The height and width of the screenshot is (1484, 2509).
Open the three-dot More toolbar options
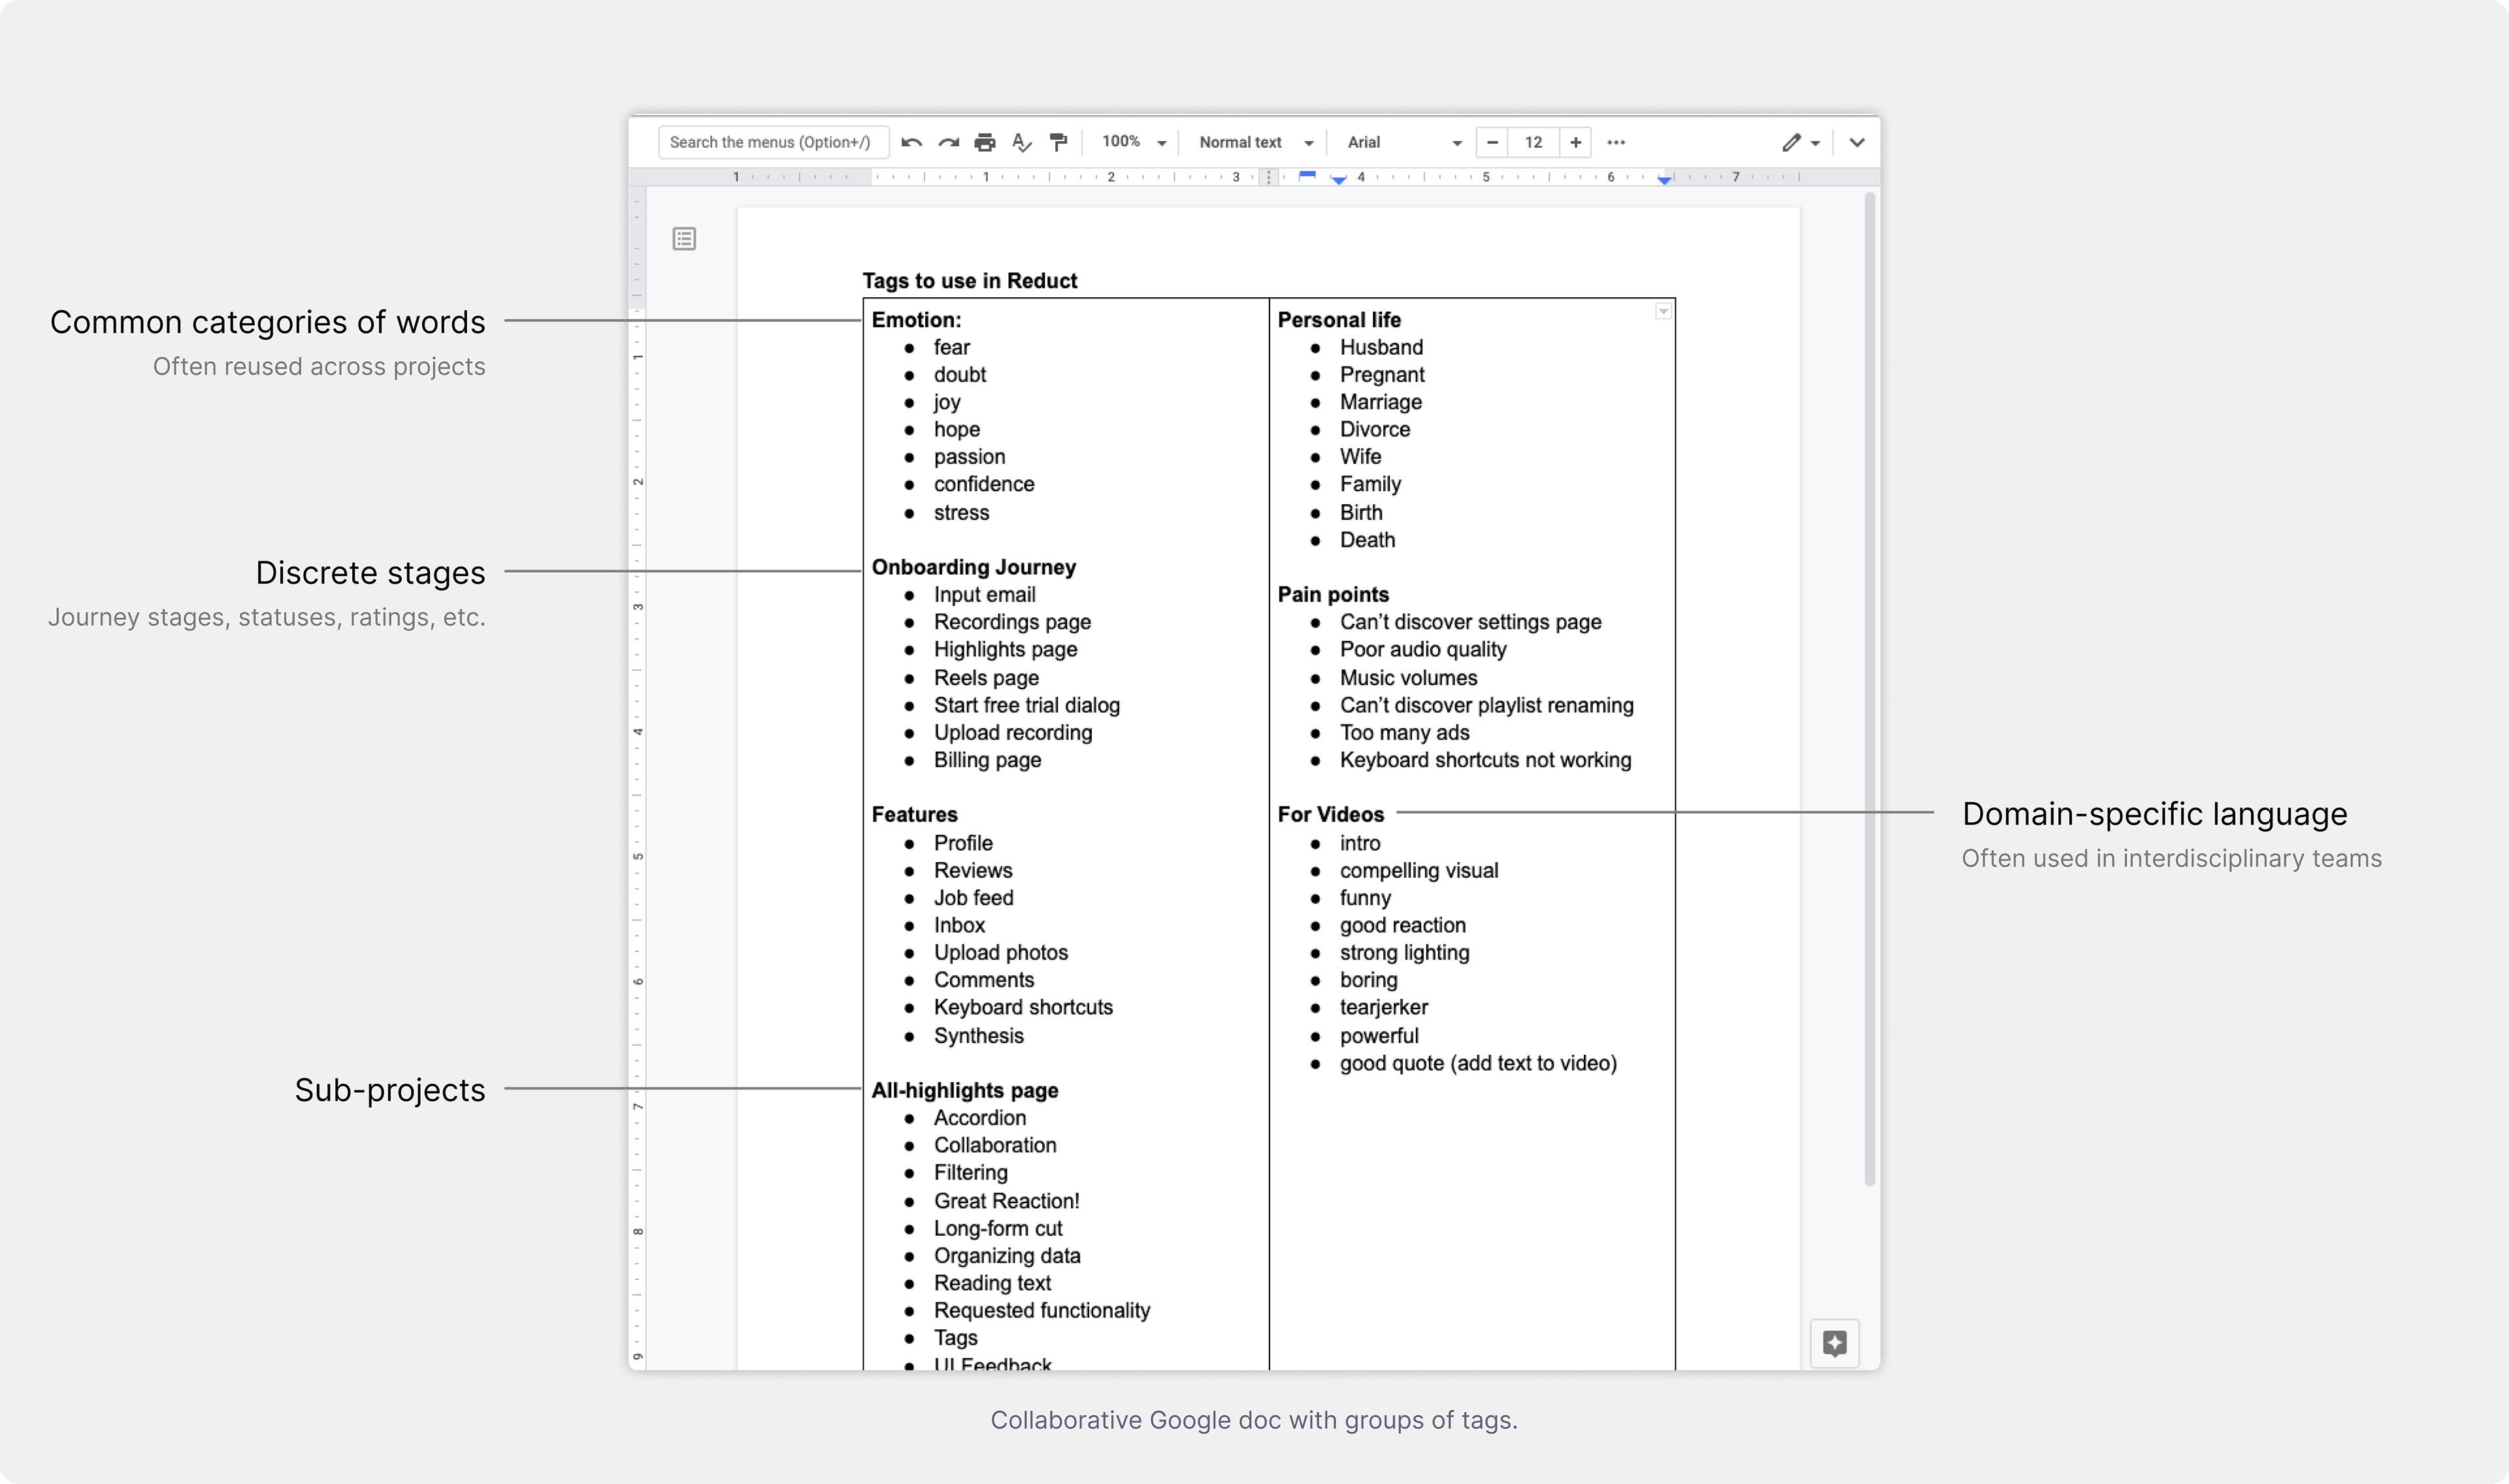coord(1616,143)
